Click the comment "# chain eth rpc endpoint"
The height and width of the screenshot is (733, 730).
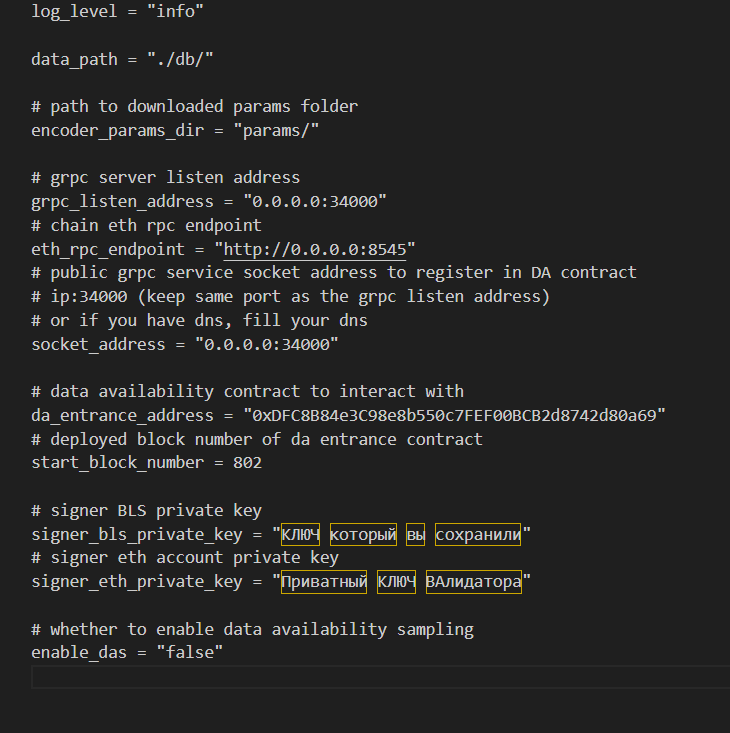[146, 225]
